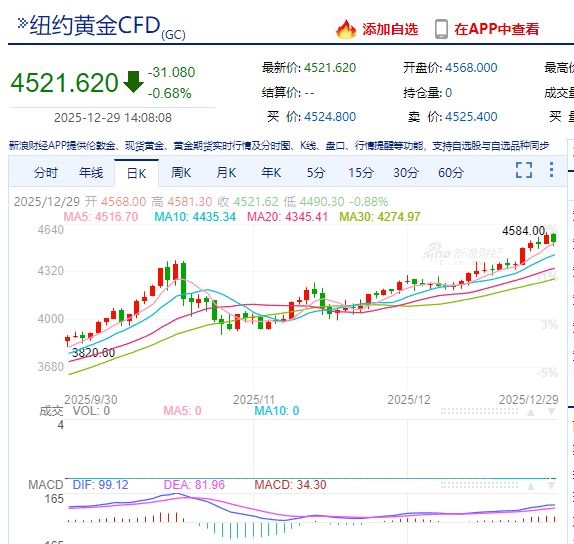Select the 月K tab
This screenshot has width=574, height=544.
[226, 172]
